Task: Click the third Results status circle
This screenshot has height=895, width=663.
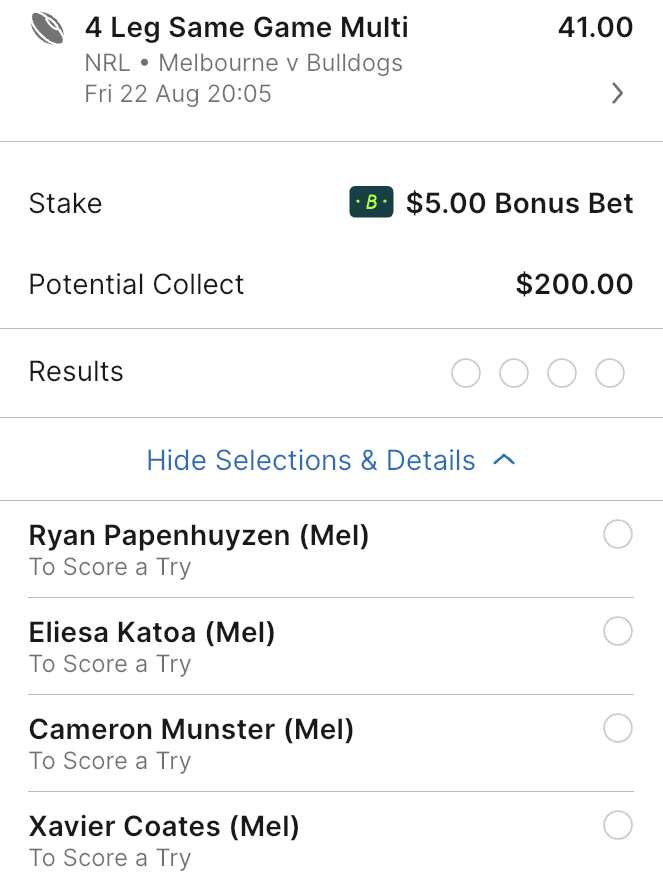Action: tap(562, 374)
